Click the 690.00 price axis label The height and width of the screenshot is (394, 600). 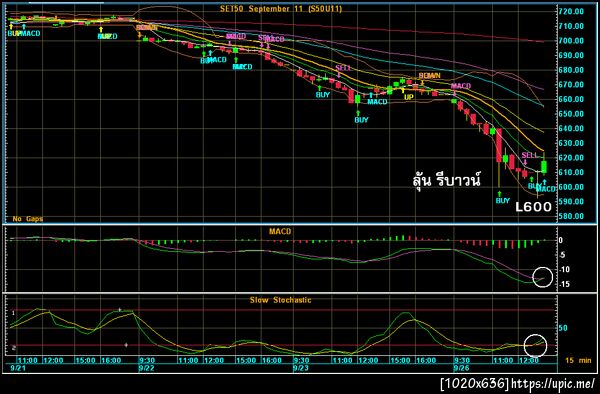[571, 55]
